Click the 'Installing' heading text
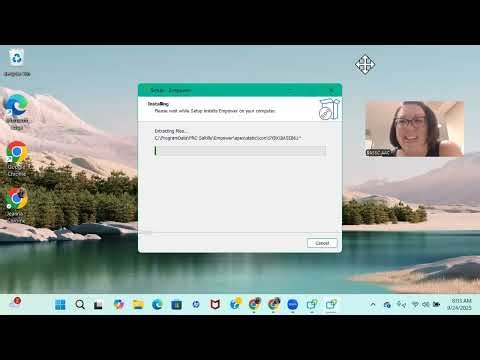480x360 pixels. 158,104
